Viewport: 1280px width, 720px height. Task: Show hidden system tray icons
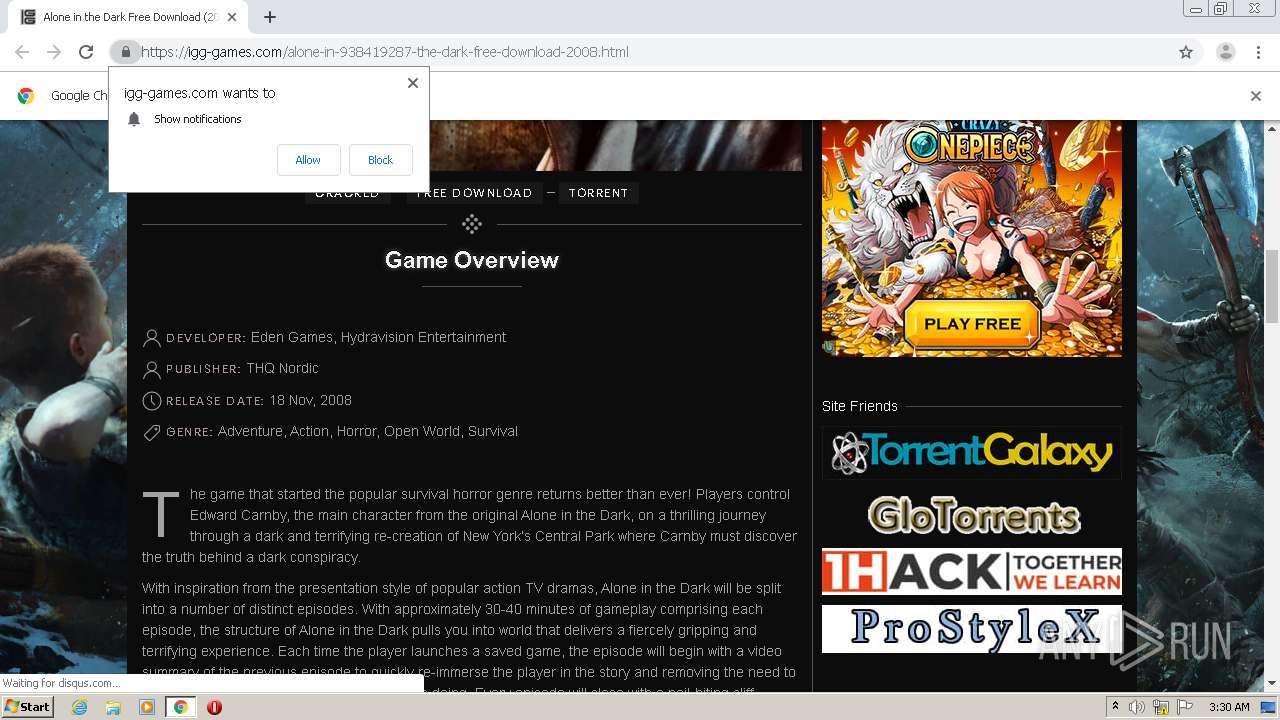[1115, 707]
